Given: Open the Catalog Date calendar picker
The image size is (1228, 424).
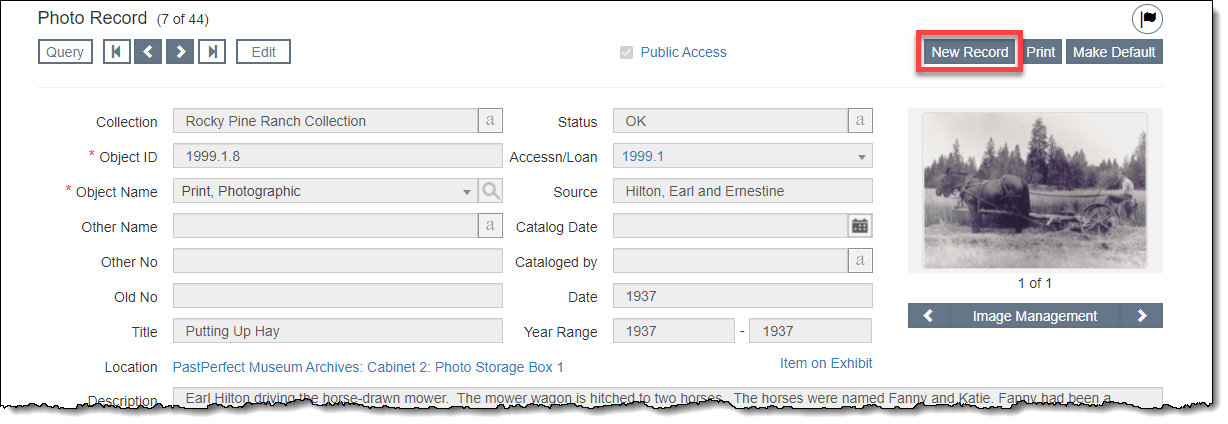Looking at the screenshot, I should pyautogui.click(x=860, y=226).
